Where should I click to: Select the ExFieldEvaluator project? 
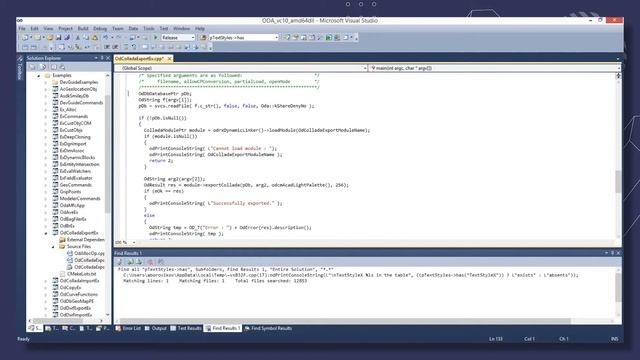(76, 178)
